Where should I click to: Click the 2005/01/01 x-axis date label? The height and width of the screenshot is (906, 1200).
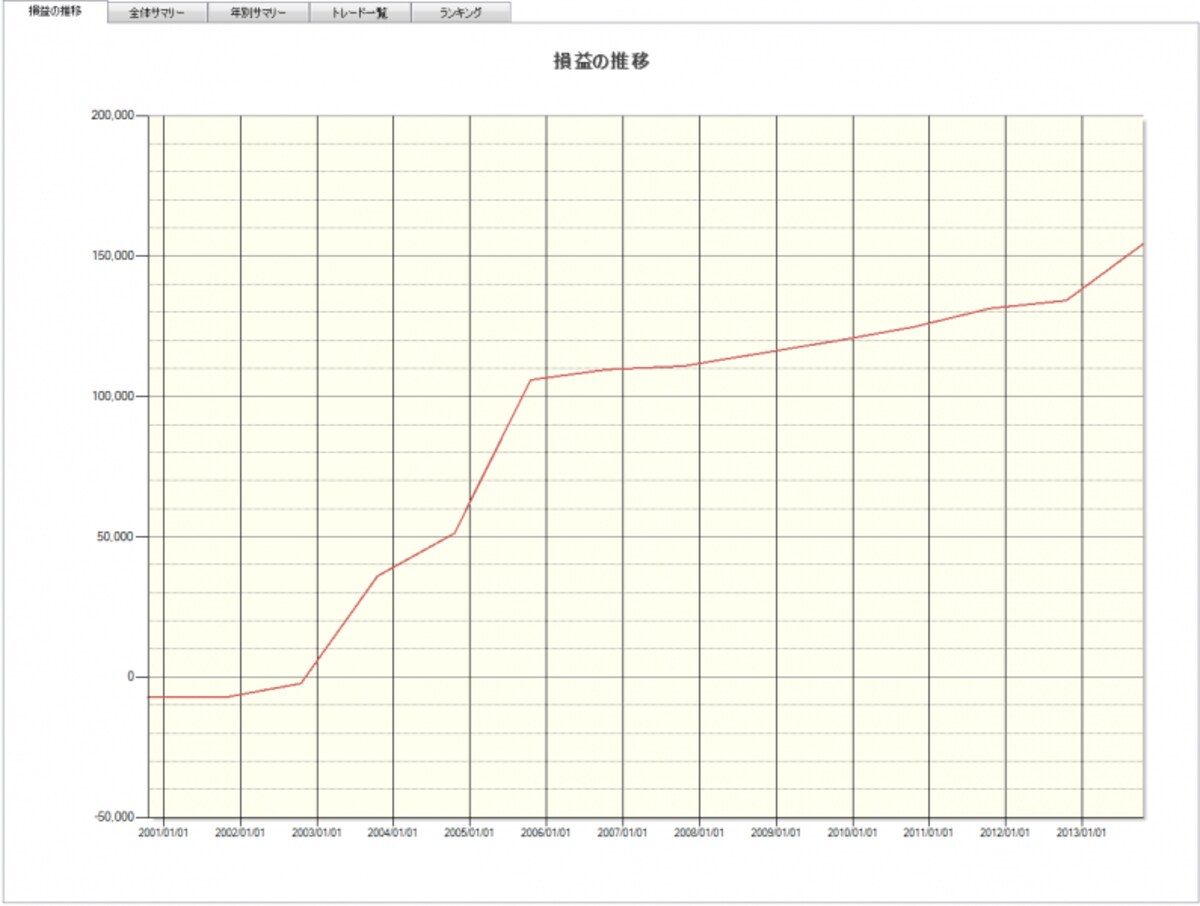pos(470,832)
